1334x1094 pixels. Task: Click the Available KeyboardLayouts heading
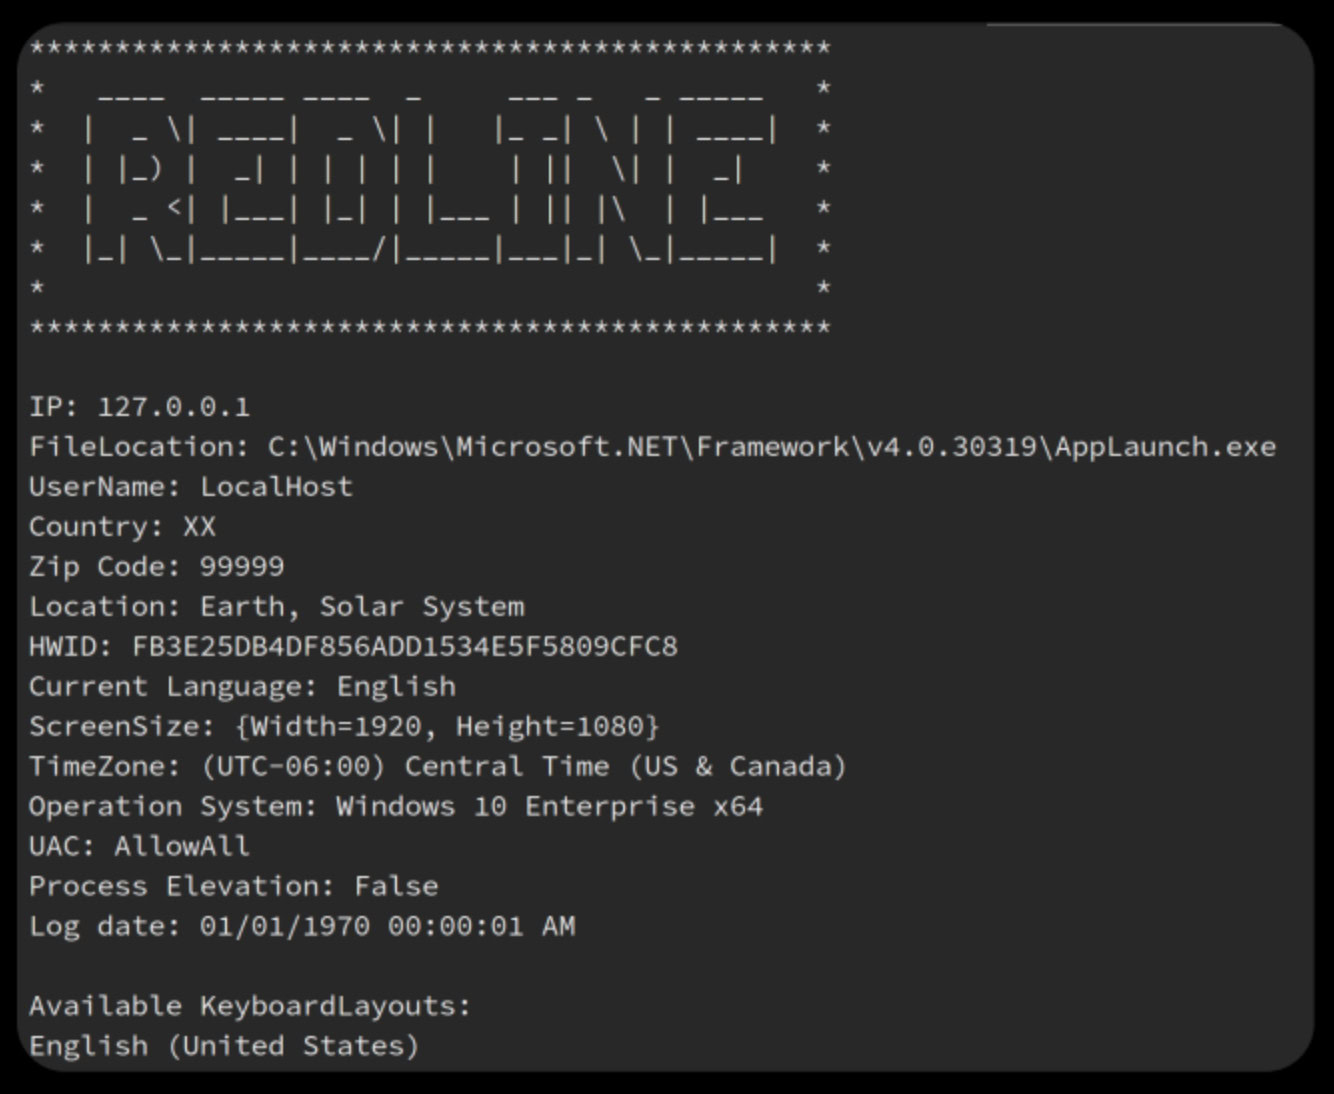[250, 1006]
